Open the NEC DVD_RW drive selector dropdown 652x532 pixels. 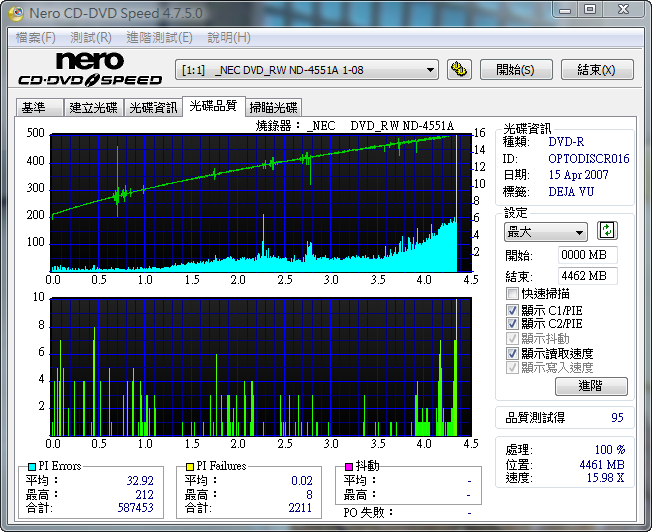click(x=307, y=70)
